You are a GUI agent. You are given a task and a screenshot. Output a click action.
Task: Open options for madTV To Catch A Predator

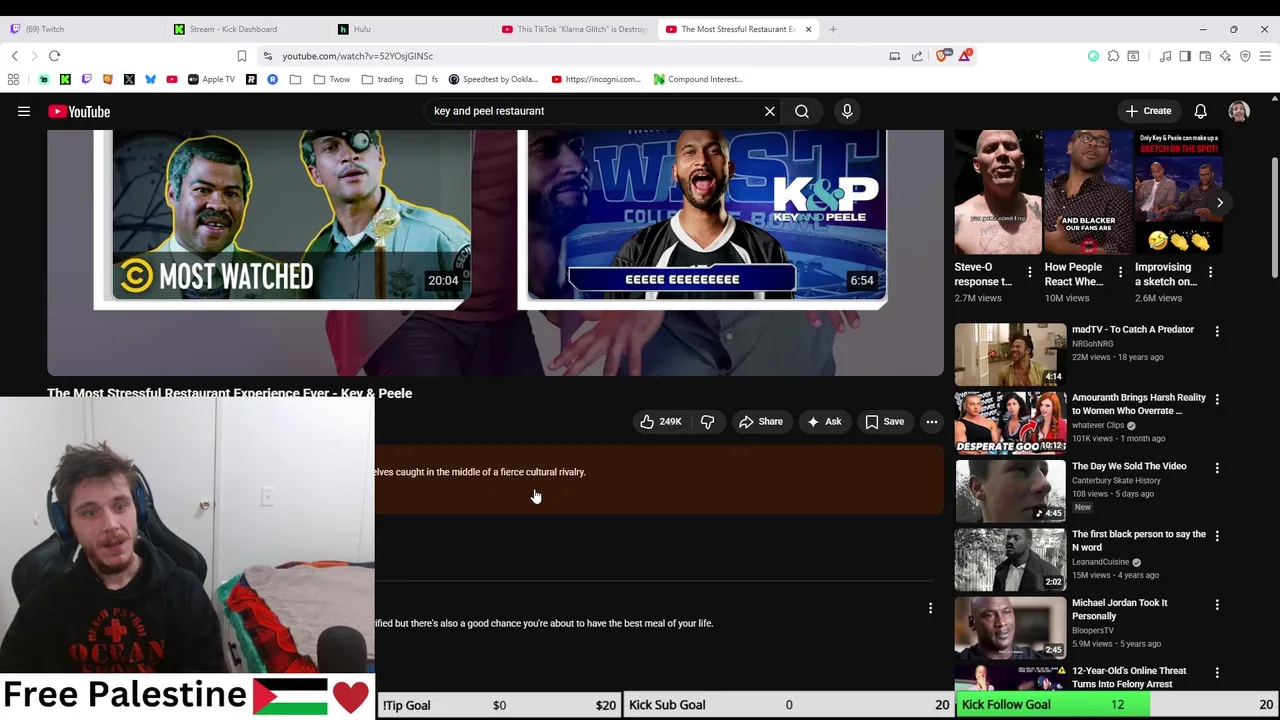1217,331
